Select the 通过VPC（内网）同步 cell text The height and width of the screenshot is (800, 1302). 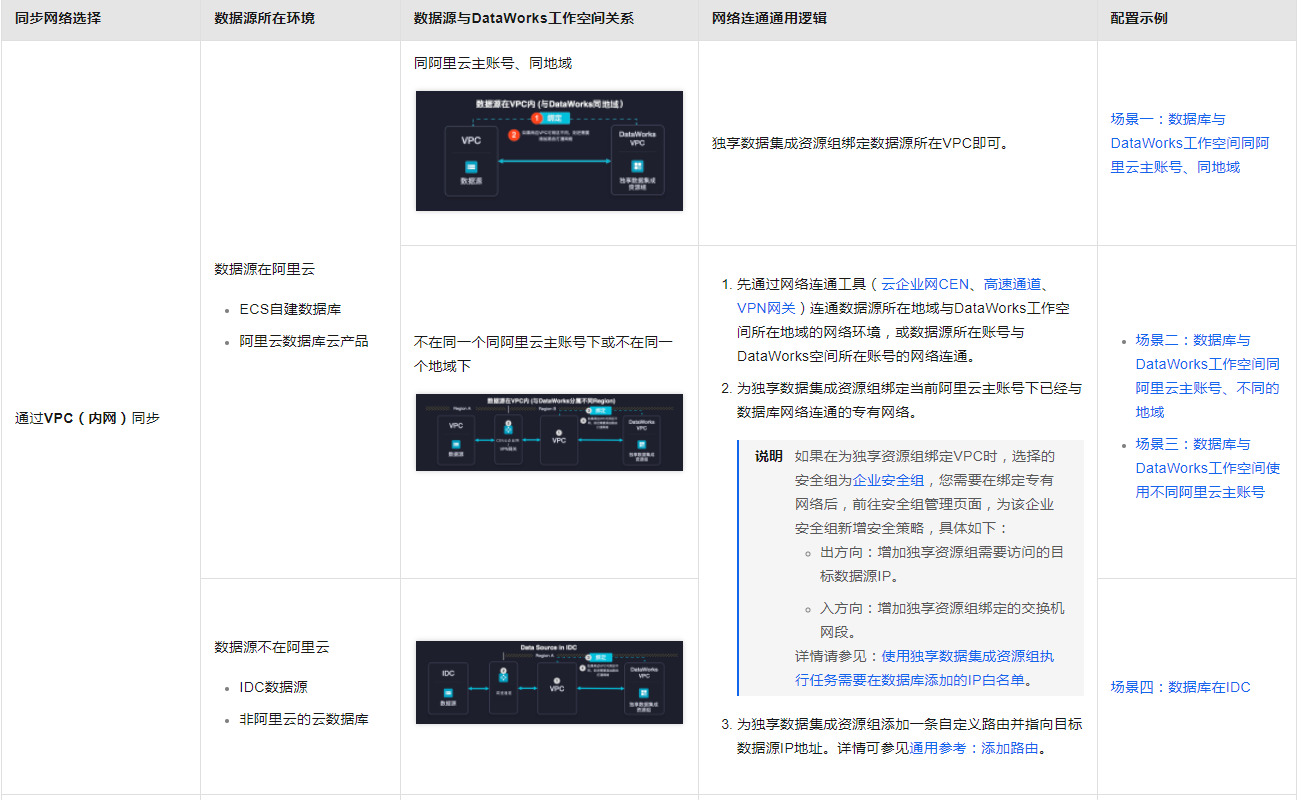[87, 418]
